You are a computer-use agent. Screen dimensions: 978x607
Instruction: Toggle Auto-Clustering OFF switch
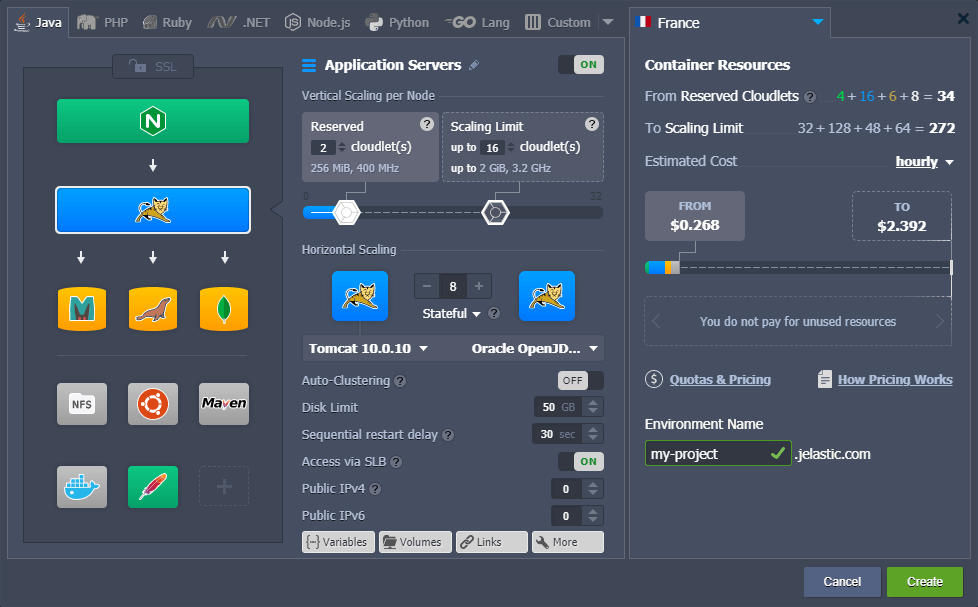[581, 381]
